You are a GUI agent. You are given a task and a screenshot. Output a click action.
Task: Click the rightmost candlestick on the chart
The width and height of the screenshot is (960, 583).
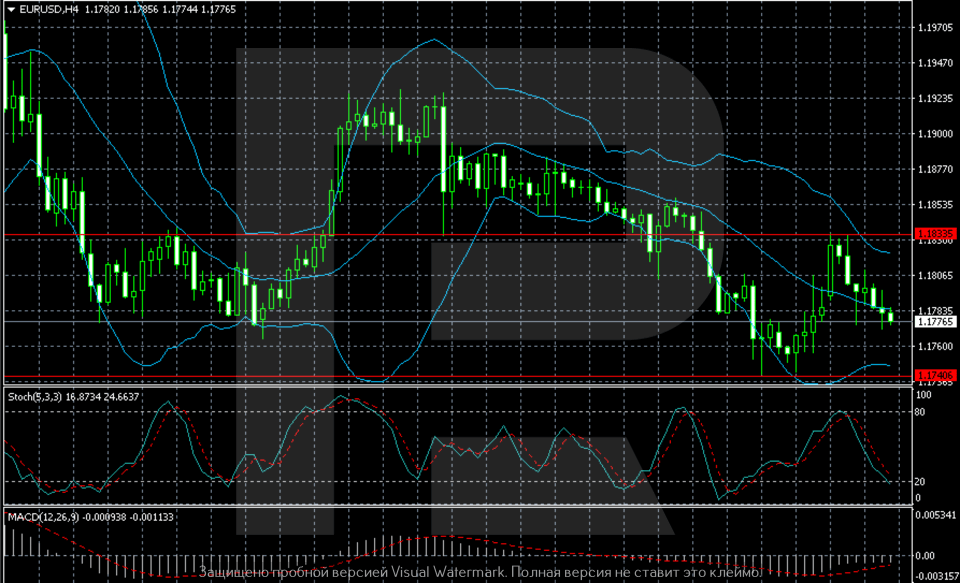point(890,317)
